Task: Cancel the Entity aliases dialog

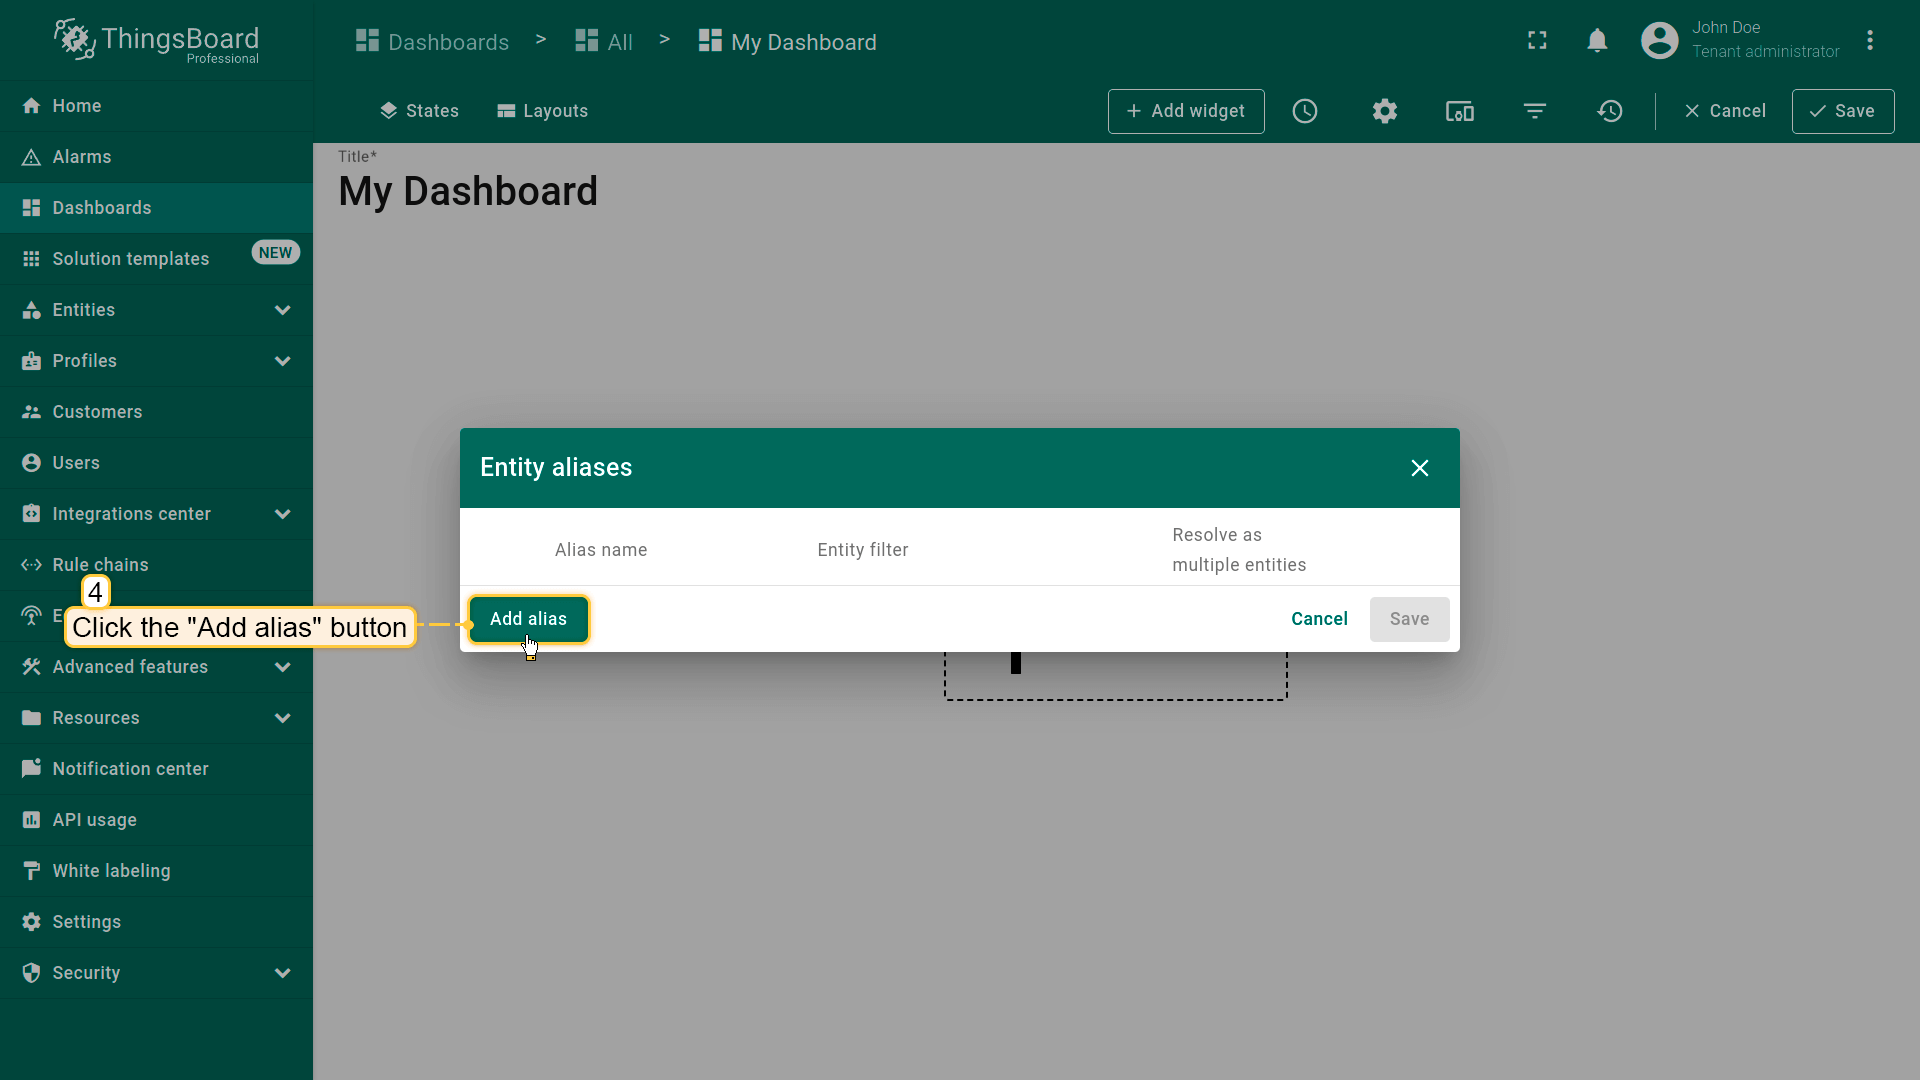Action: [1319, 619]
